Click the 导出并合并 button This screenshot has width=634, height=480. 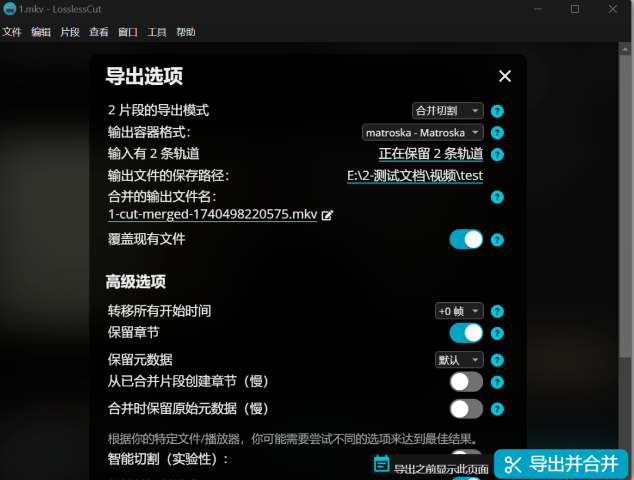[561, 464]
